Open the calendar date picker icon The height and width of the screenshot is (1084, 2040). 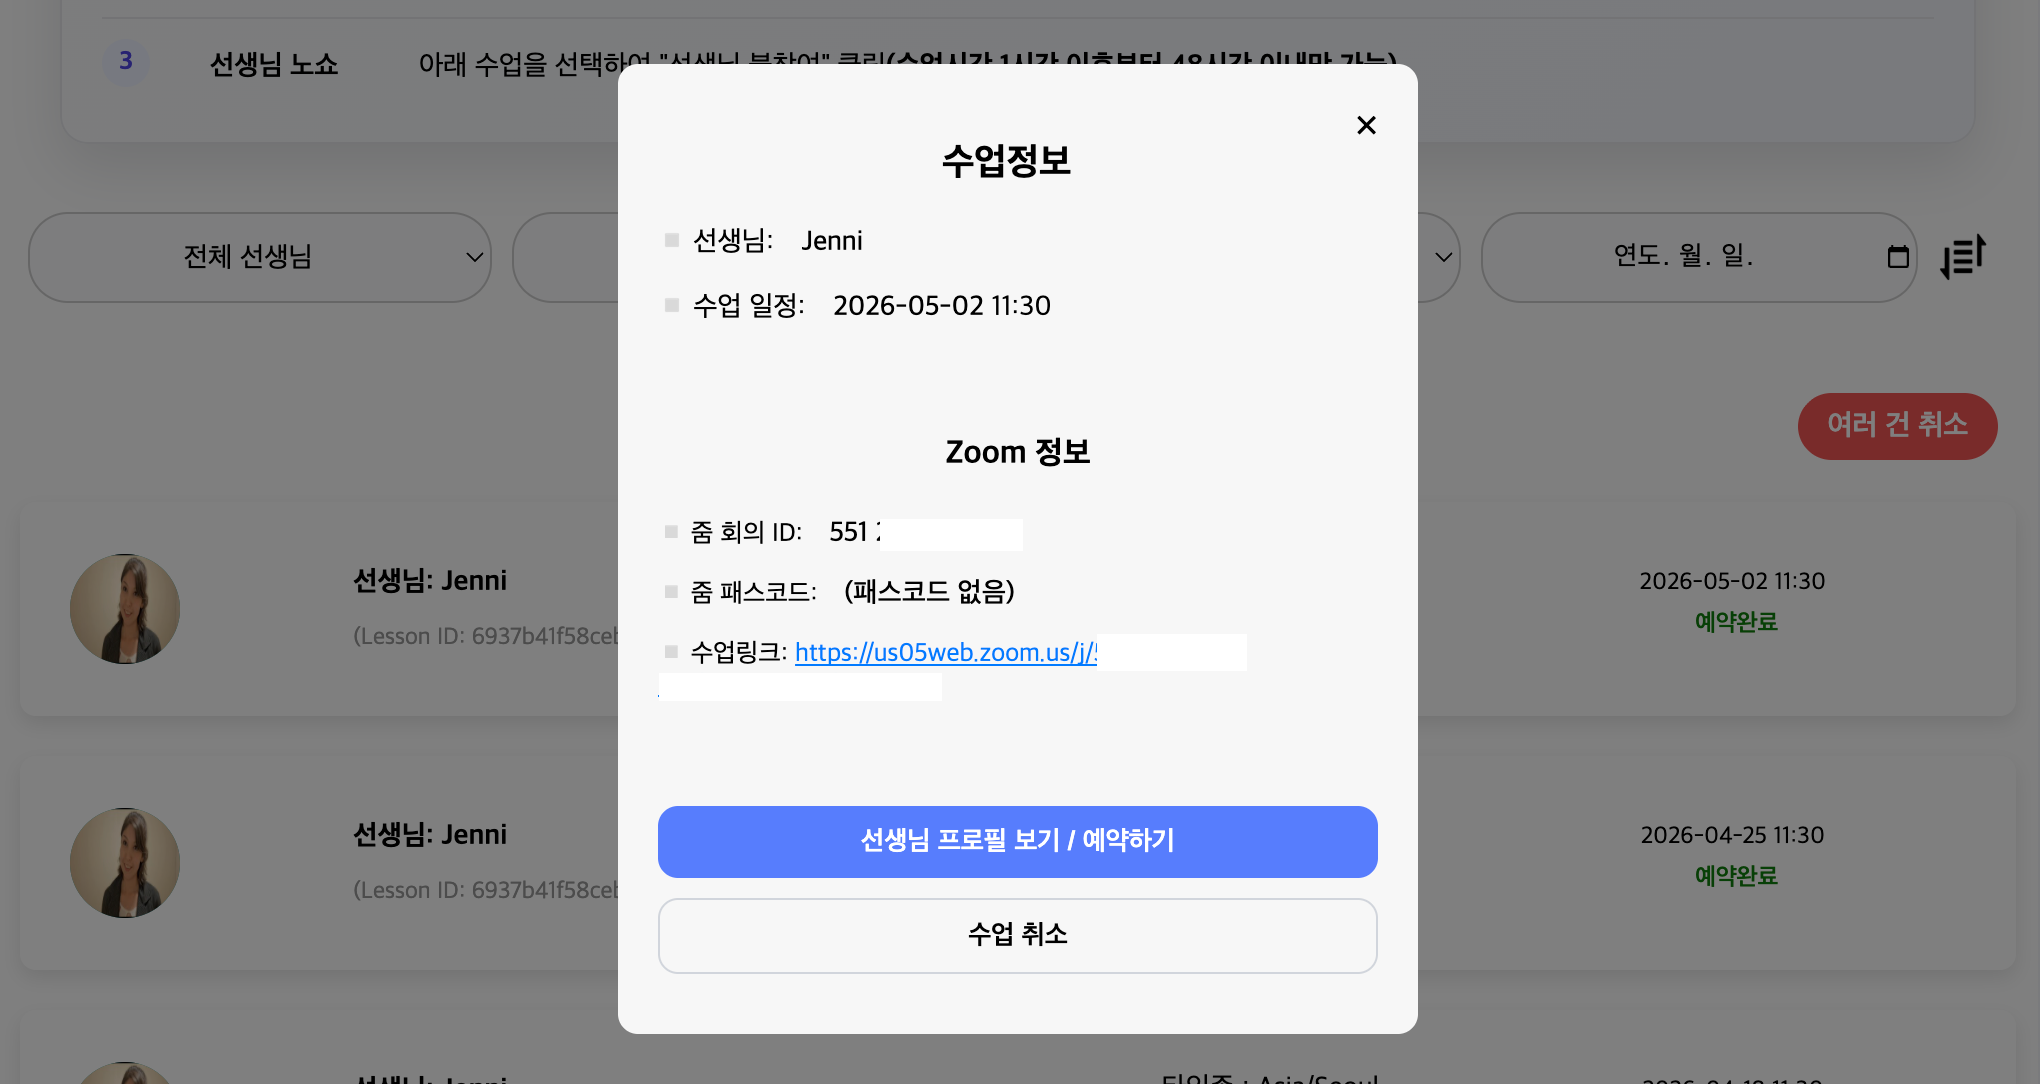tap(1897, 257)
